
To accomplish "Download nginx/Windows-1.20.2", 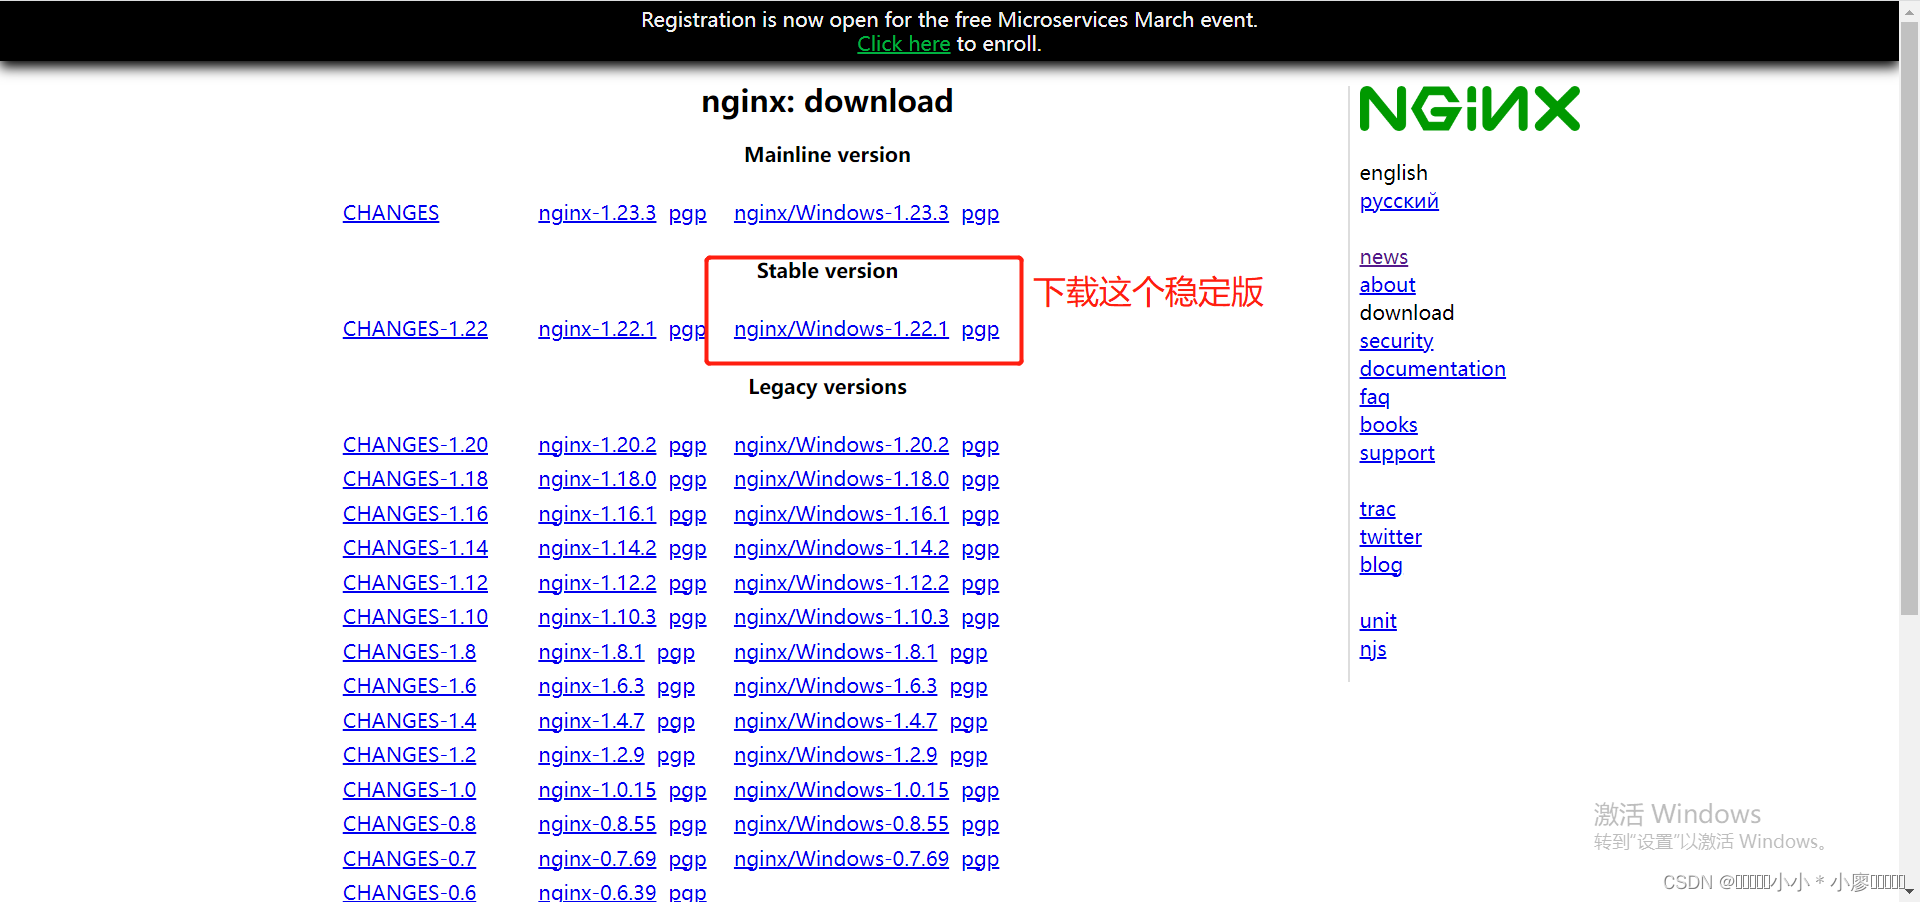I will pos(841,445).
